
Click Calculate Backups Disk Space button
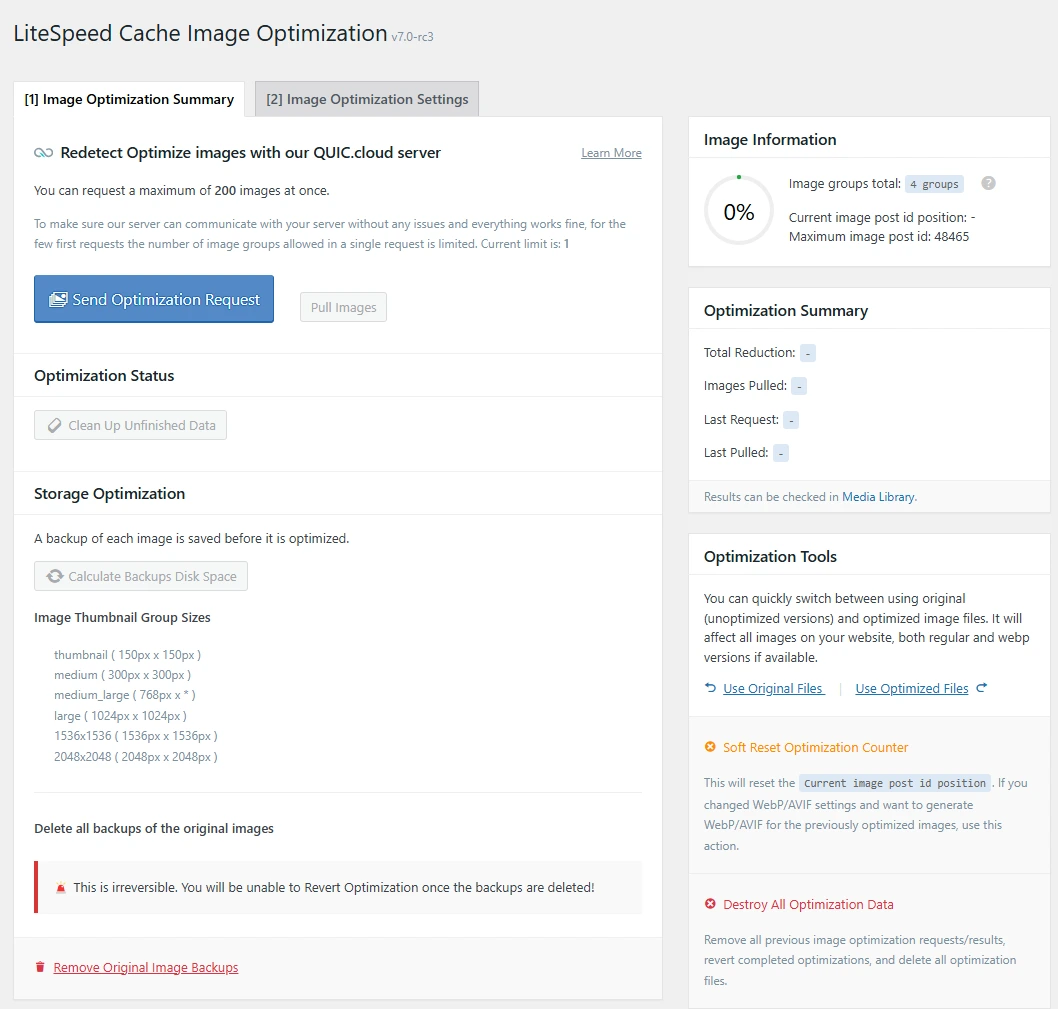[141, 576]
